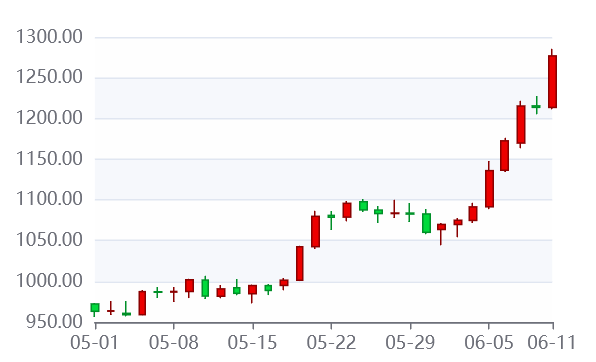596x362 pixels.
Task: Select the green candlestick at 05-01
Action: pyautogui.click(x=95, y=308)
